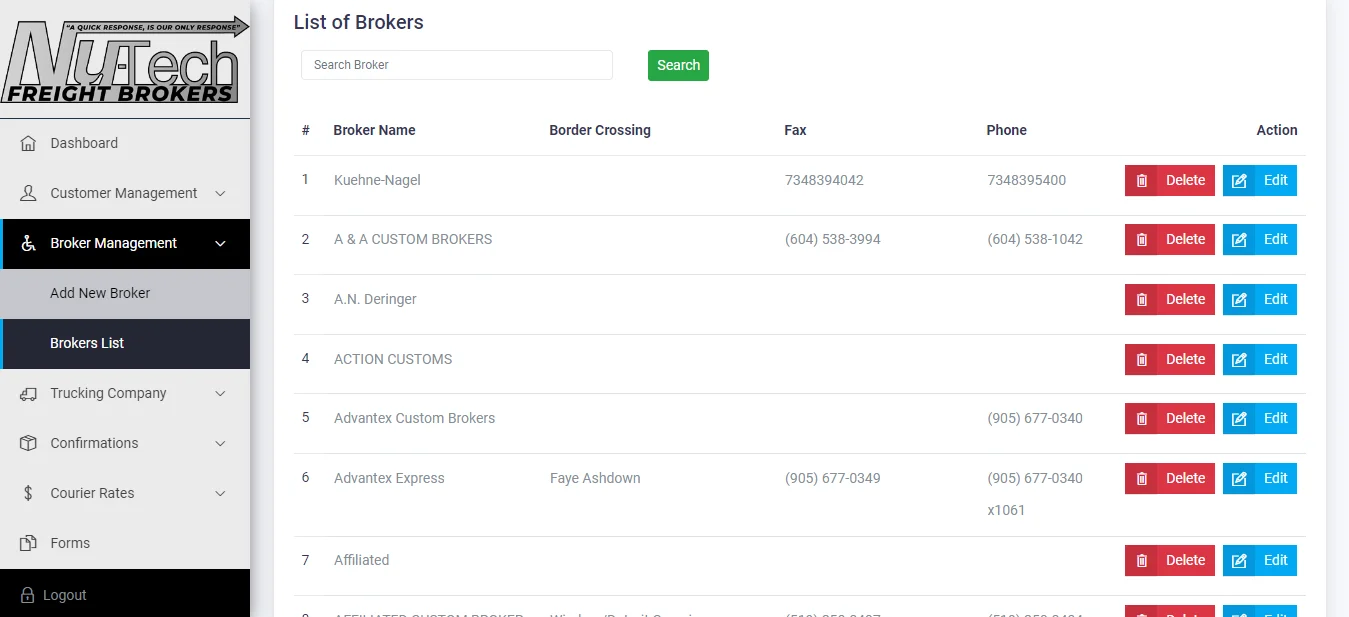Expand Trucking Company submenu chevron
The image size is (1349, 617).
pyautogui.click(x=221, y=393)
